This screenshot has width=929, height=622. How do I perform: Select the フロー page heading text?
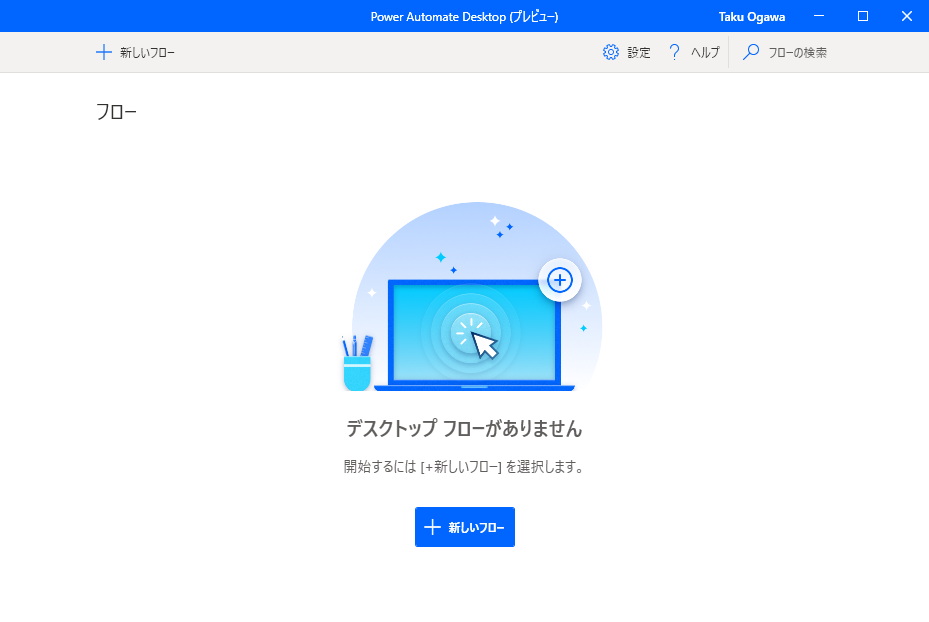[x=117, y=111]
